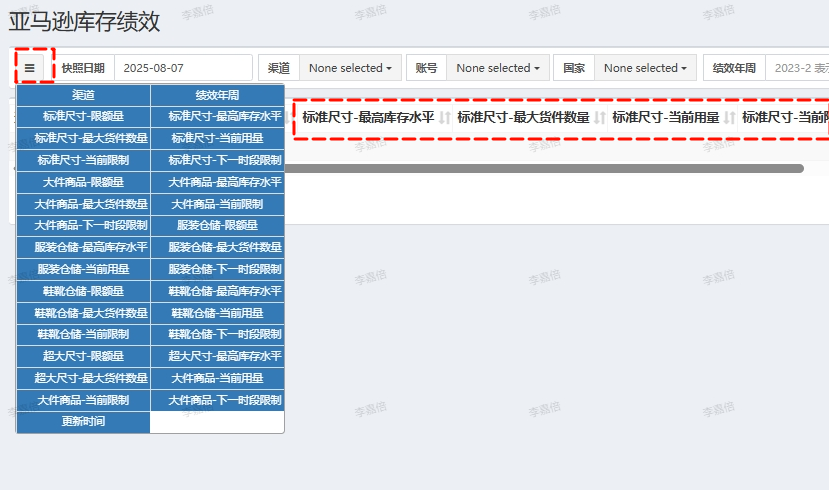Open the hamburger column-list menu button

click(x=30, y=68)
